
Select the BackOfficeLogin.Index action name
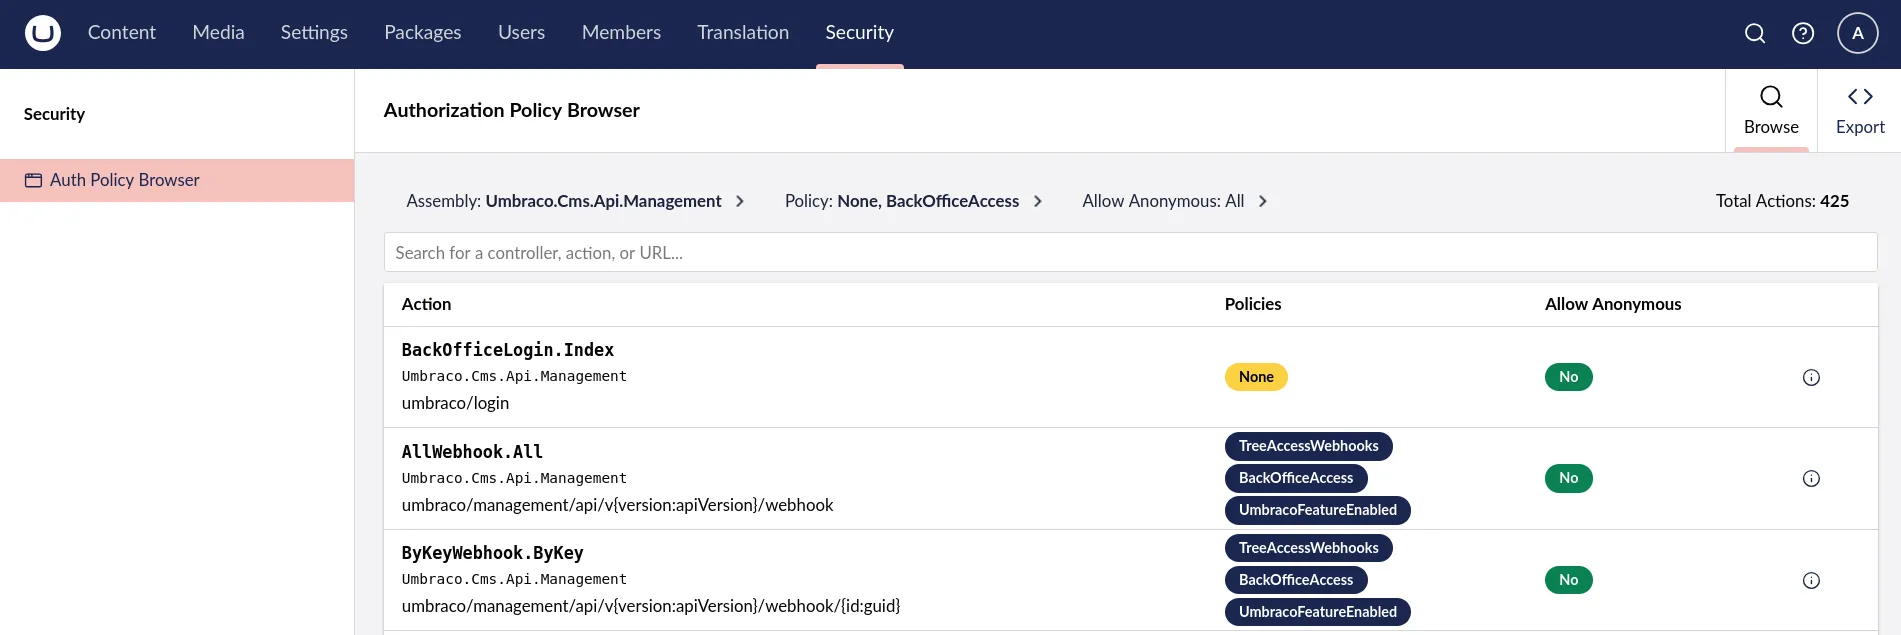coord(508,350)
